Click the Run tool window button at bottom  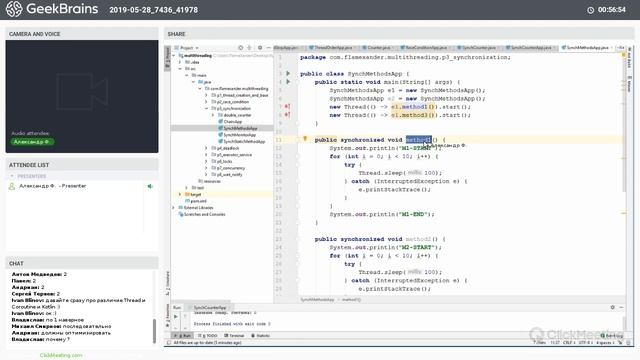[x=183, y=336]
